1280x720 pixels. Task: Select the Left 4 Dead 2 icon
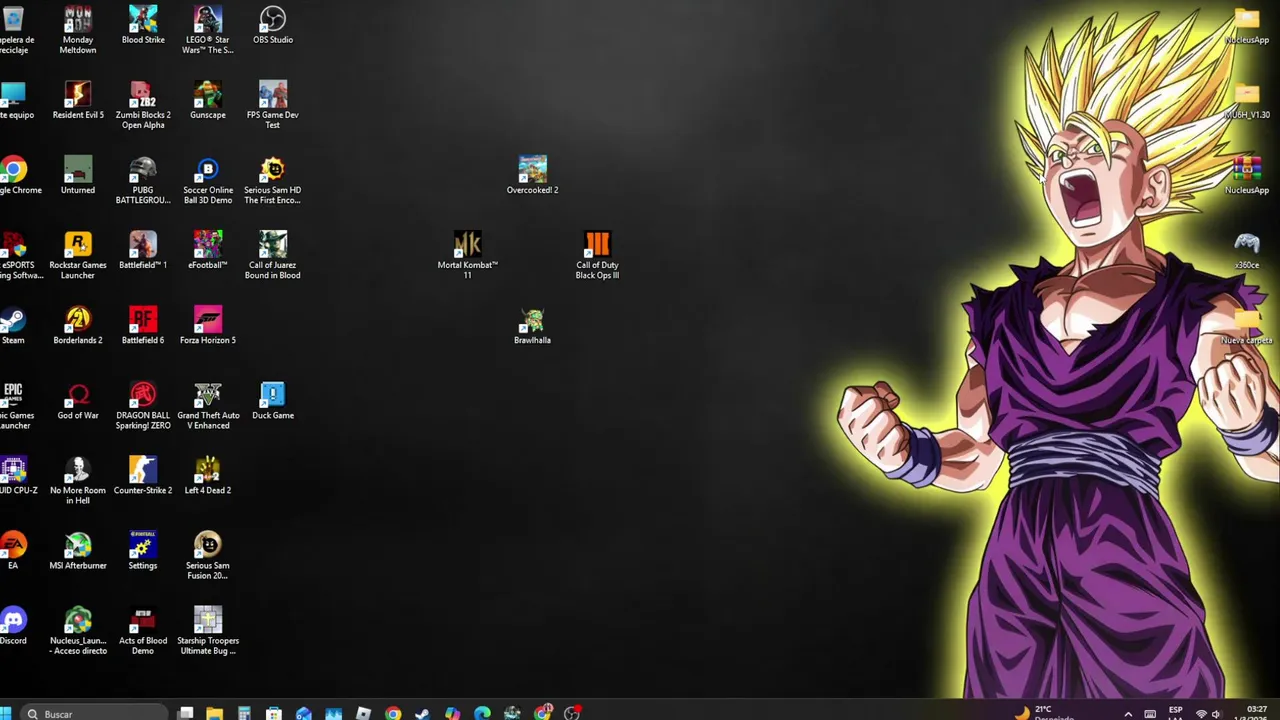click(x=208, y=475)
